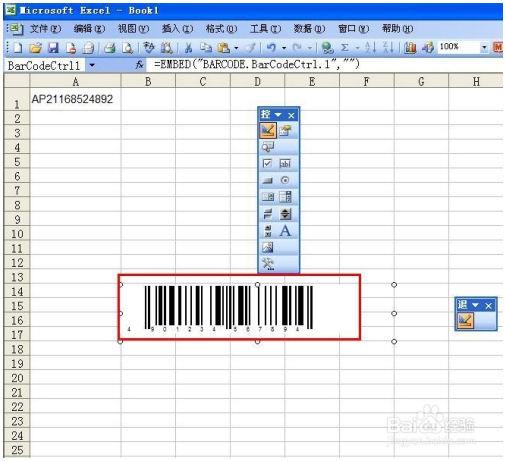Viewport: 506px width, 461px height.
Task: Click in the formula bar EMBED text
Action: (x=257, y=64)
